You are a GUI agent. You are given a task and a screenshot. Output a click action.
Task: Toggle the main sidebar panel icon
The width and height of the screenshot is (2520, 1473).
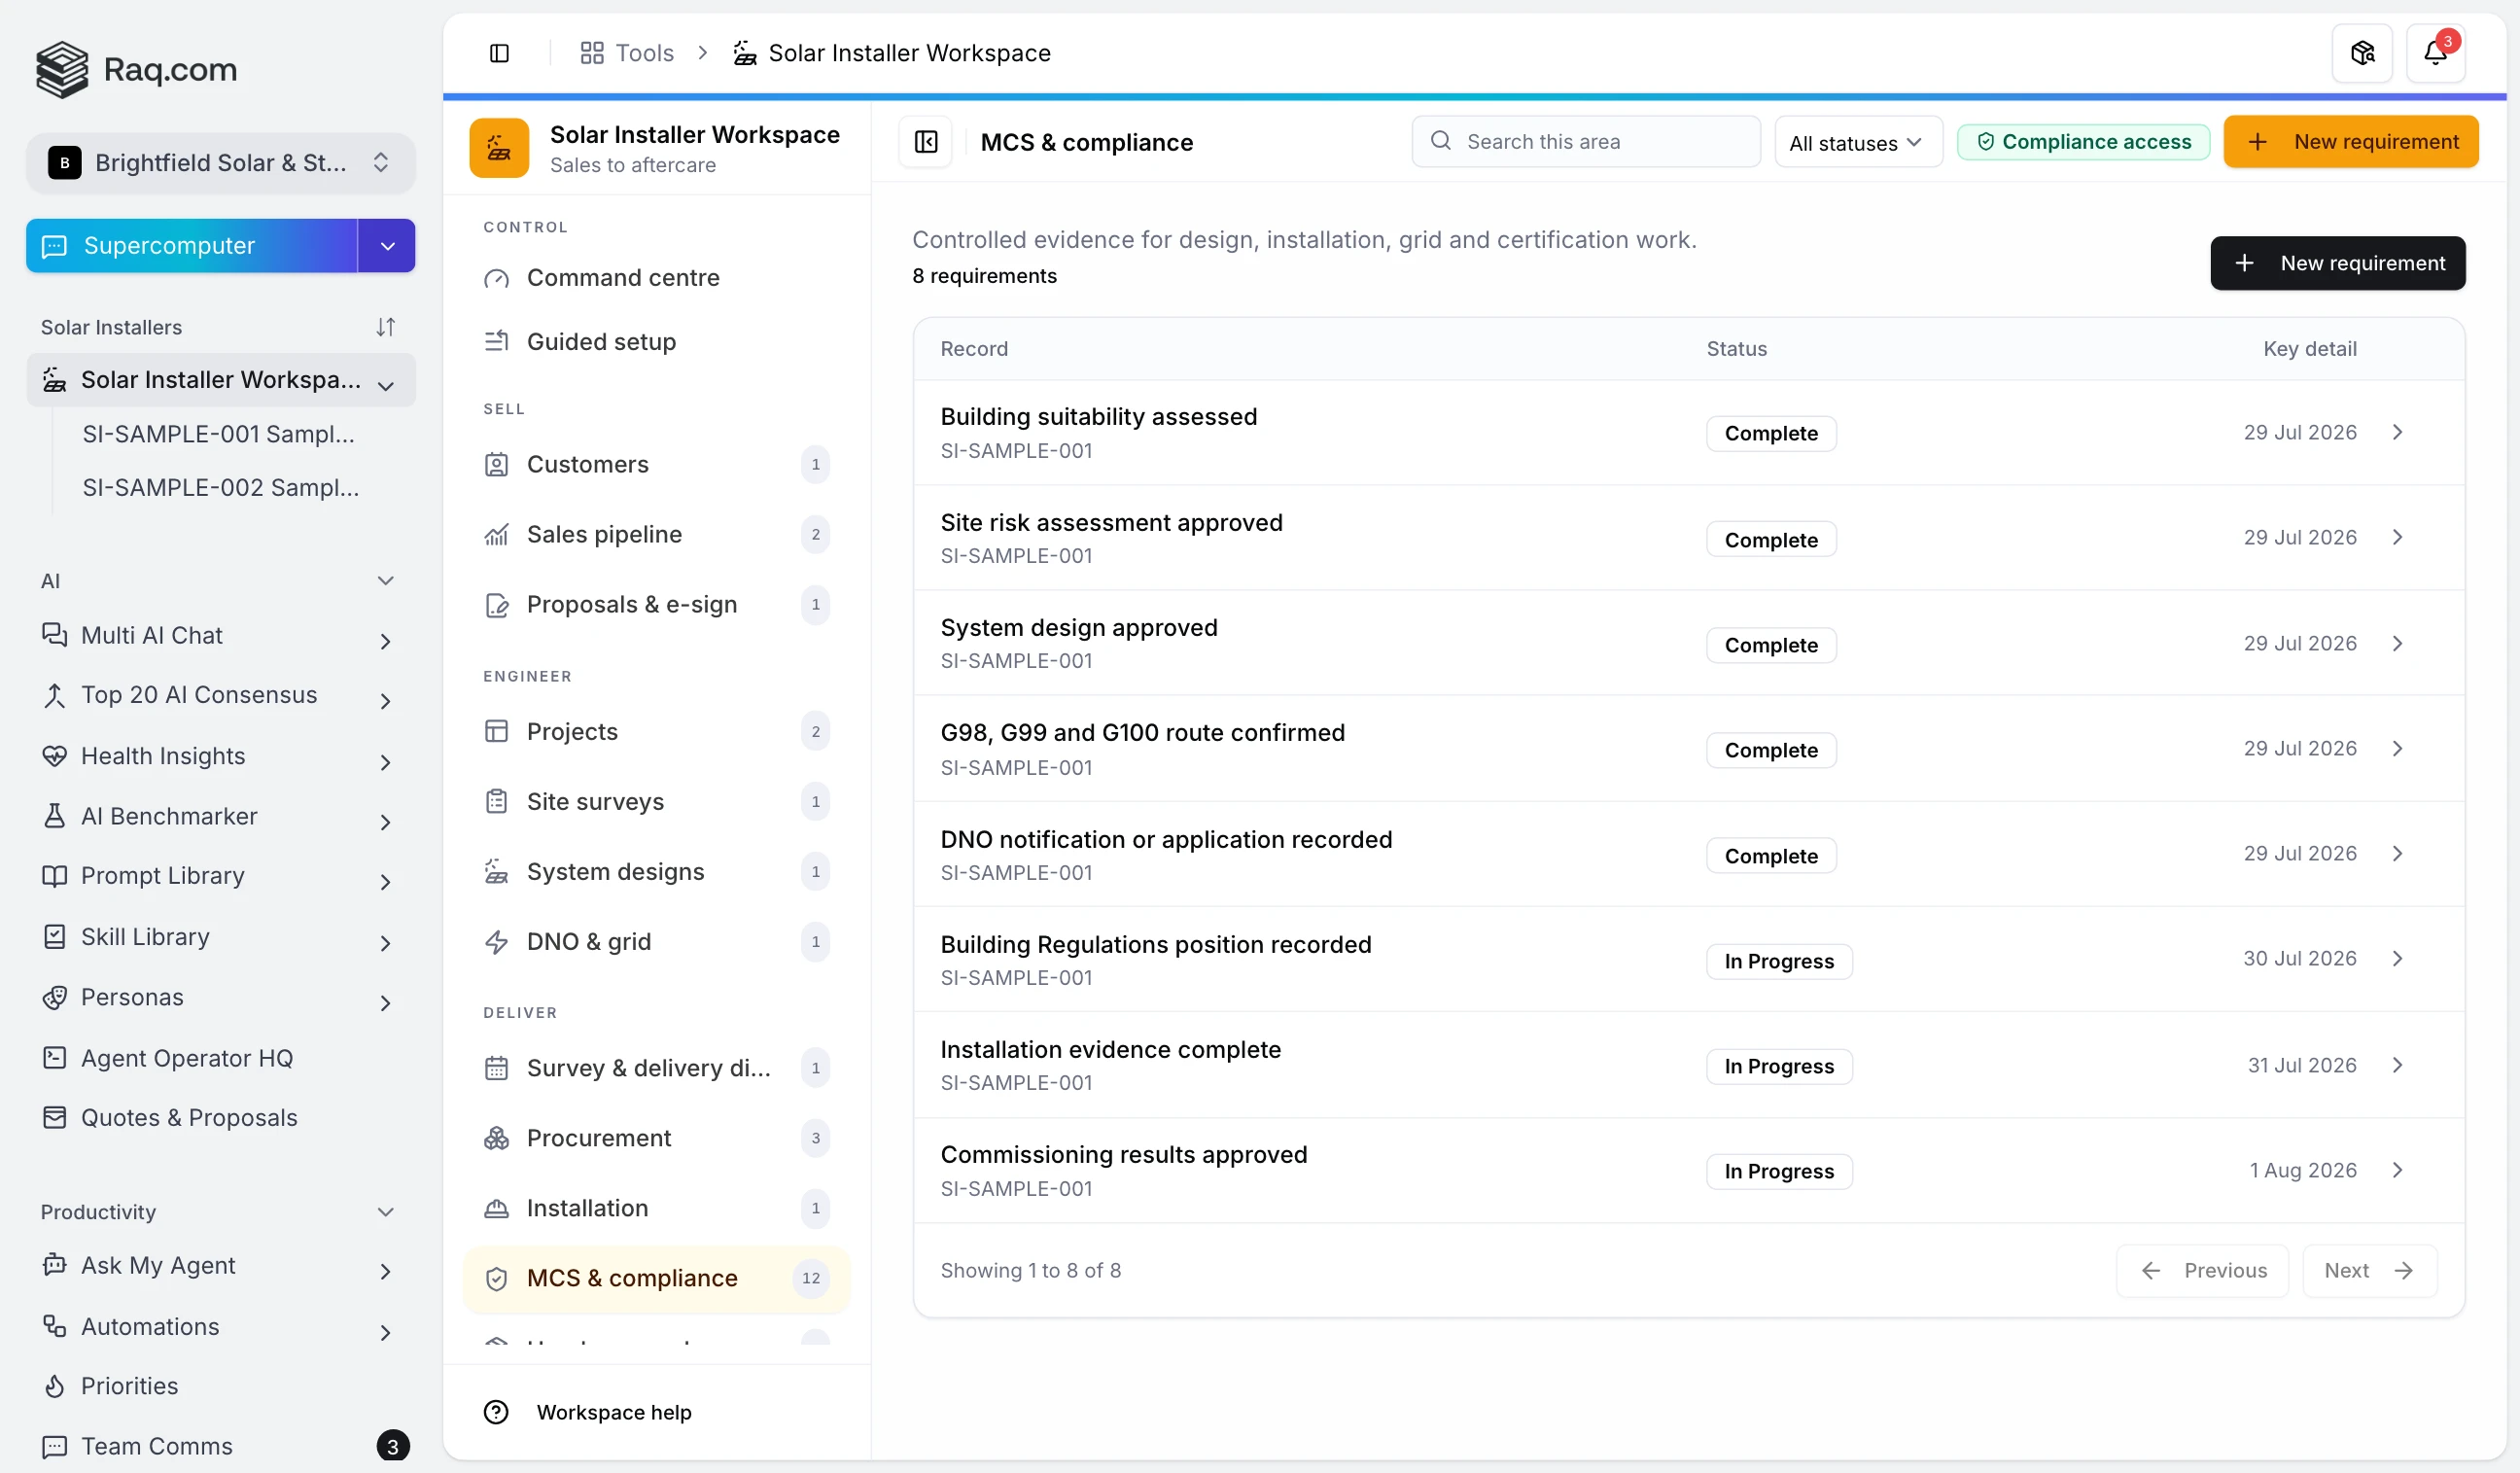(x=499, y=53)
